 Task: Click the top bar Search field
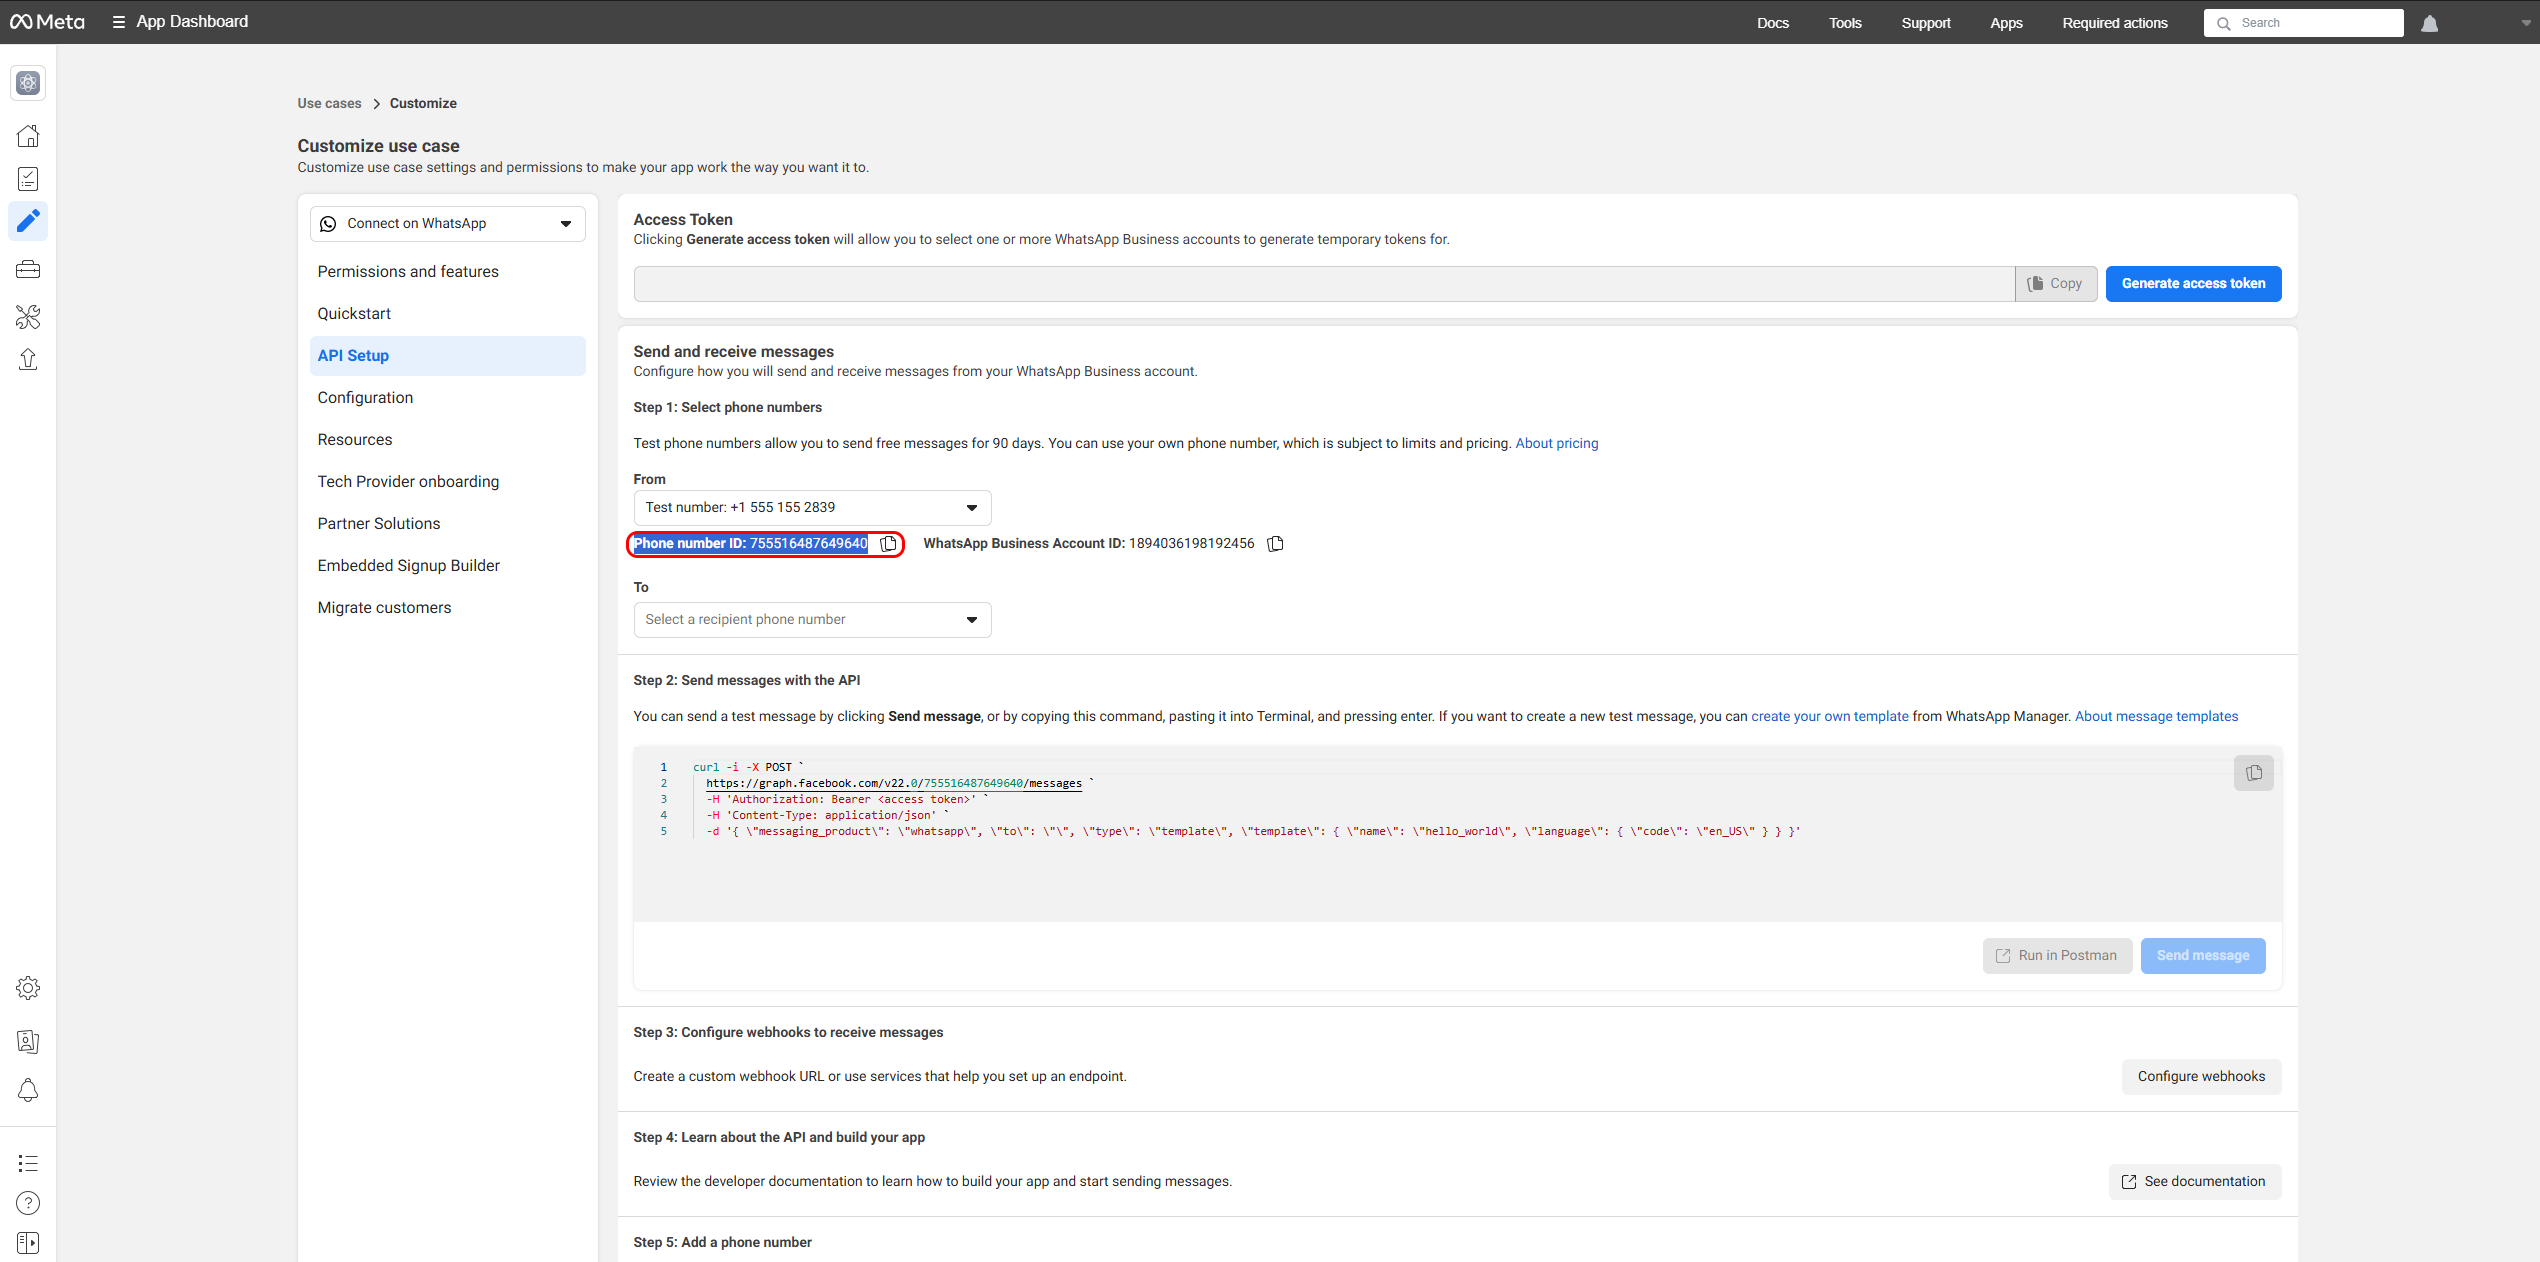[x=2303, y=23]
